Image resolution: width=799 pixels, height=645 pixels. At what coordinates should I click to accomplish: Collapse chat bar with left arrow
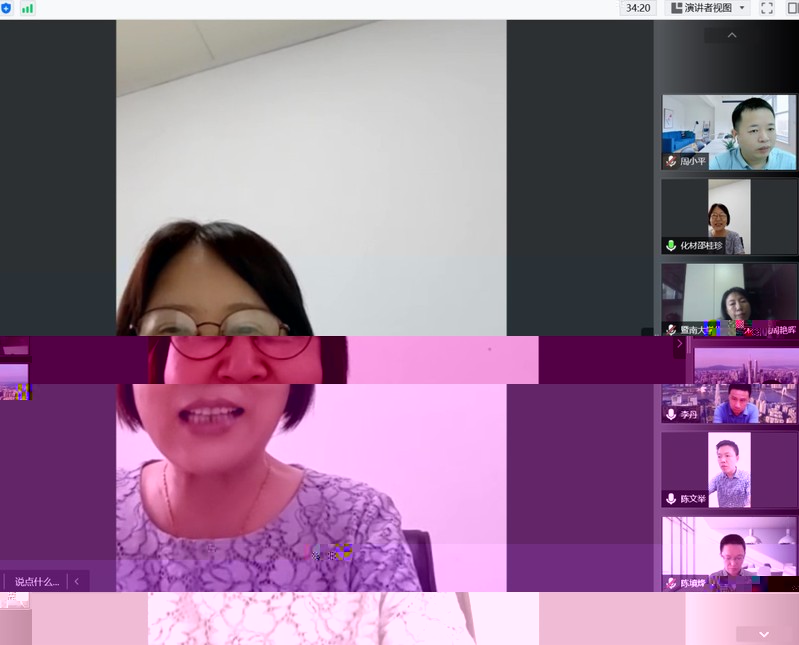(x=77, y=581)
